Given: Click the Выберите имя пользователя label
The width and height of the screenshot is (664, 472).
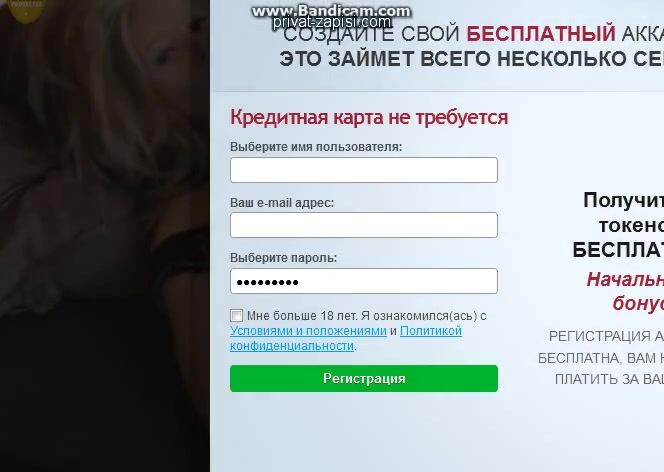Looking at the screenshot, I should click(316, 147).
